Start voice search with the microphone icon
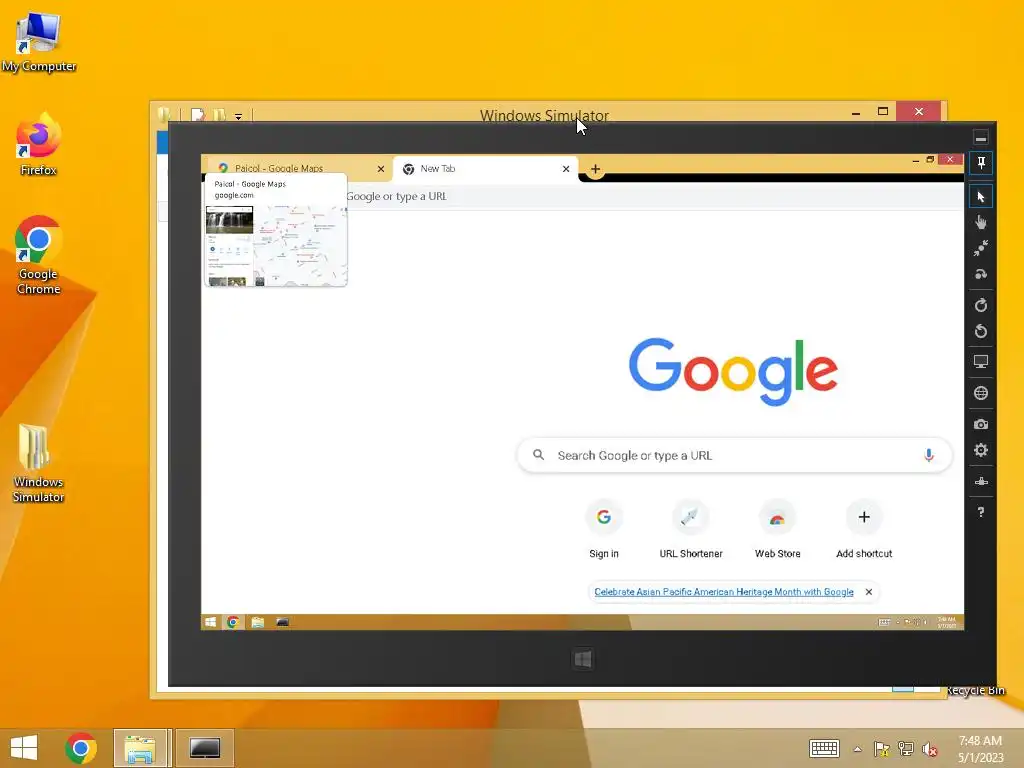The image size is (1024, 768). click(x=929, y=455)
